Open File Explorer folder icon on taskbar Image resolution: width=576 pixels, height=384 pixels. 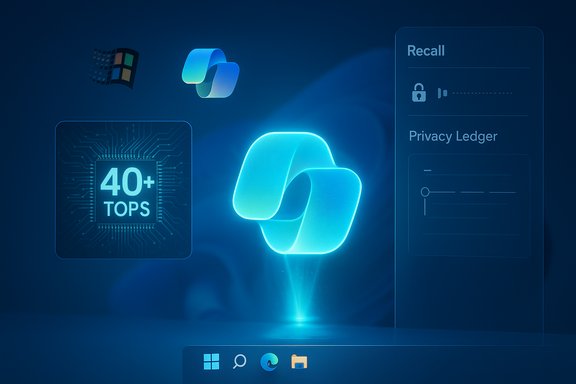click(x=299, y=362)
